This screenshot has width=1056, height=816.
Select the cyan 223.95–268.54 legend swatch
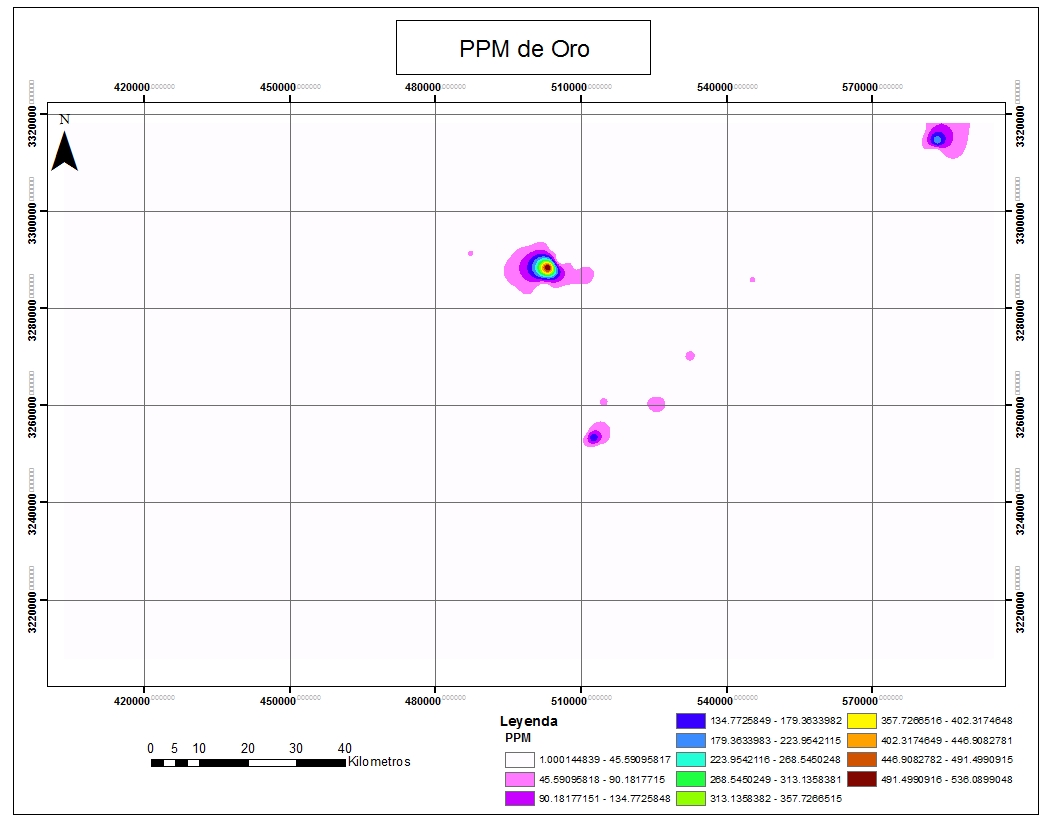tap(691, 760)
